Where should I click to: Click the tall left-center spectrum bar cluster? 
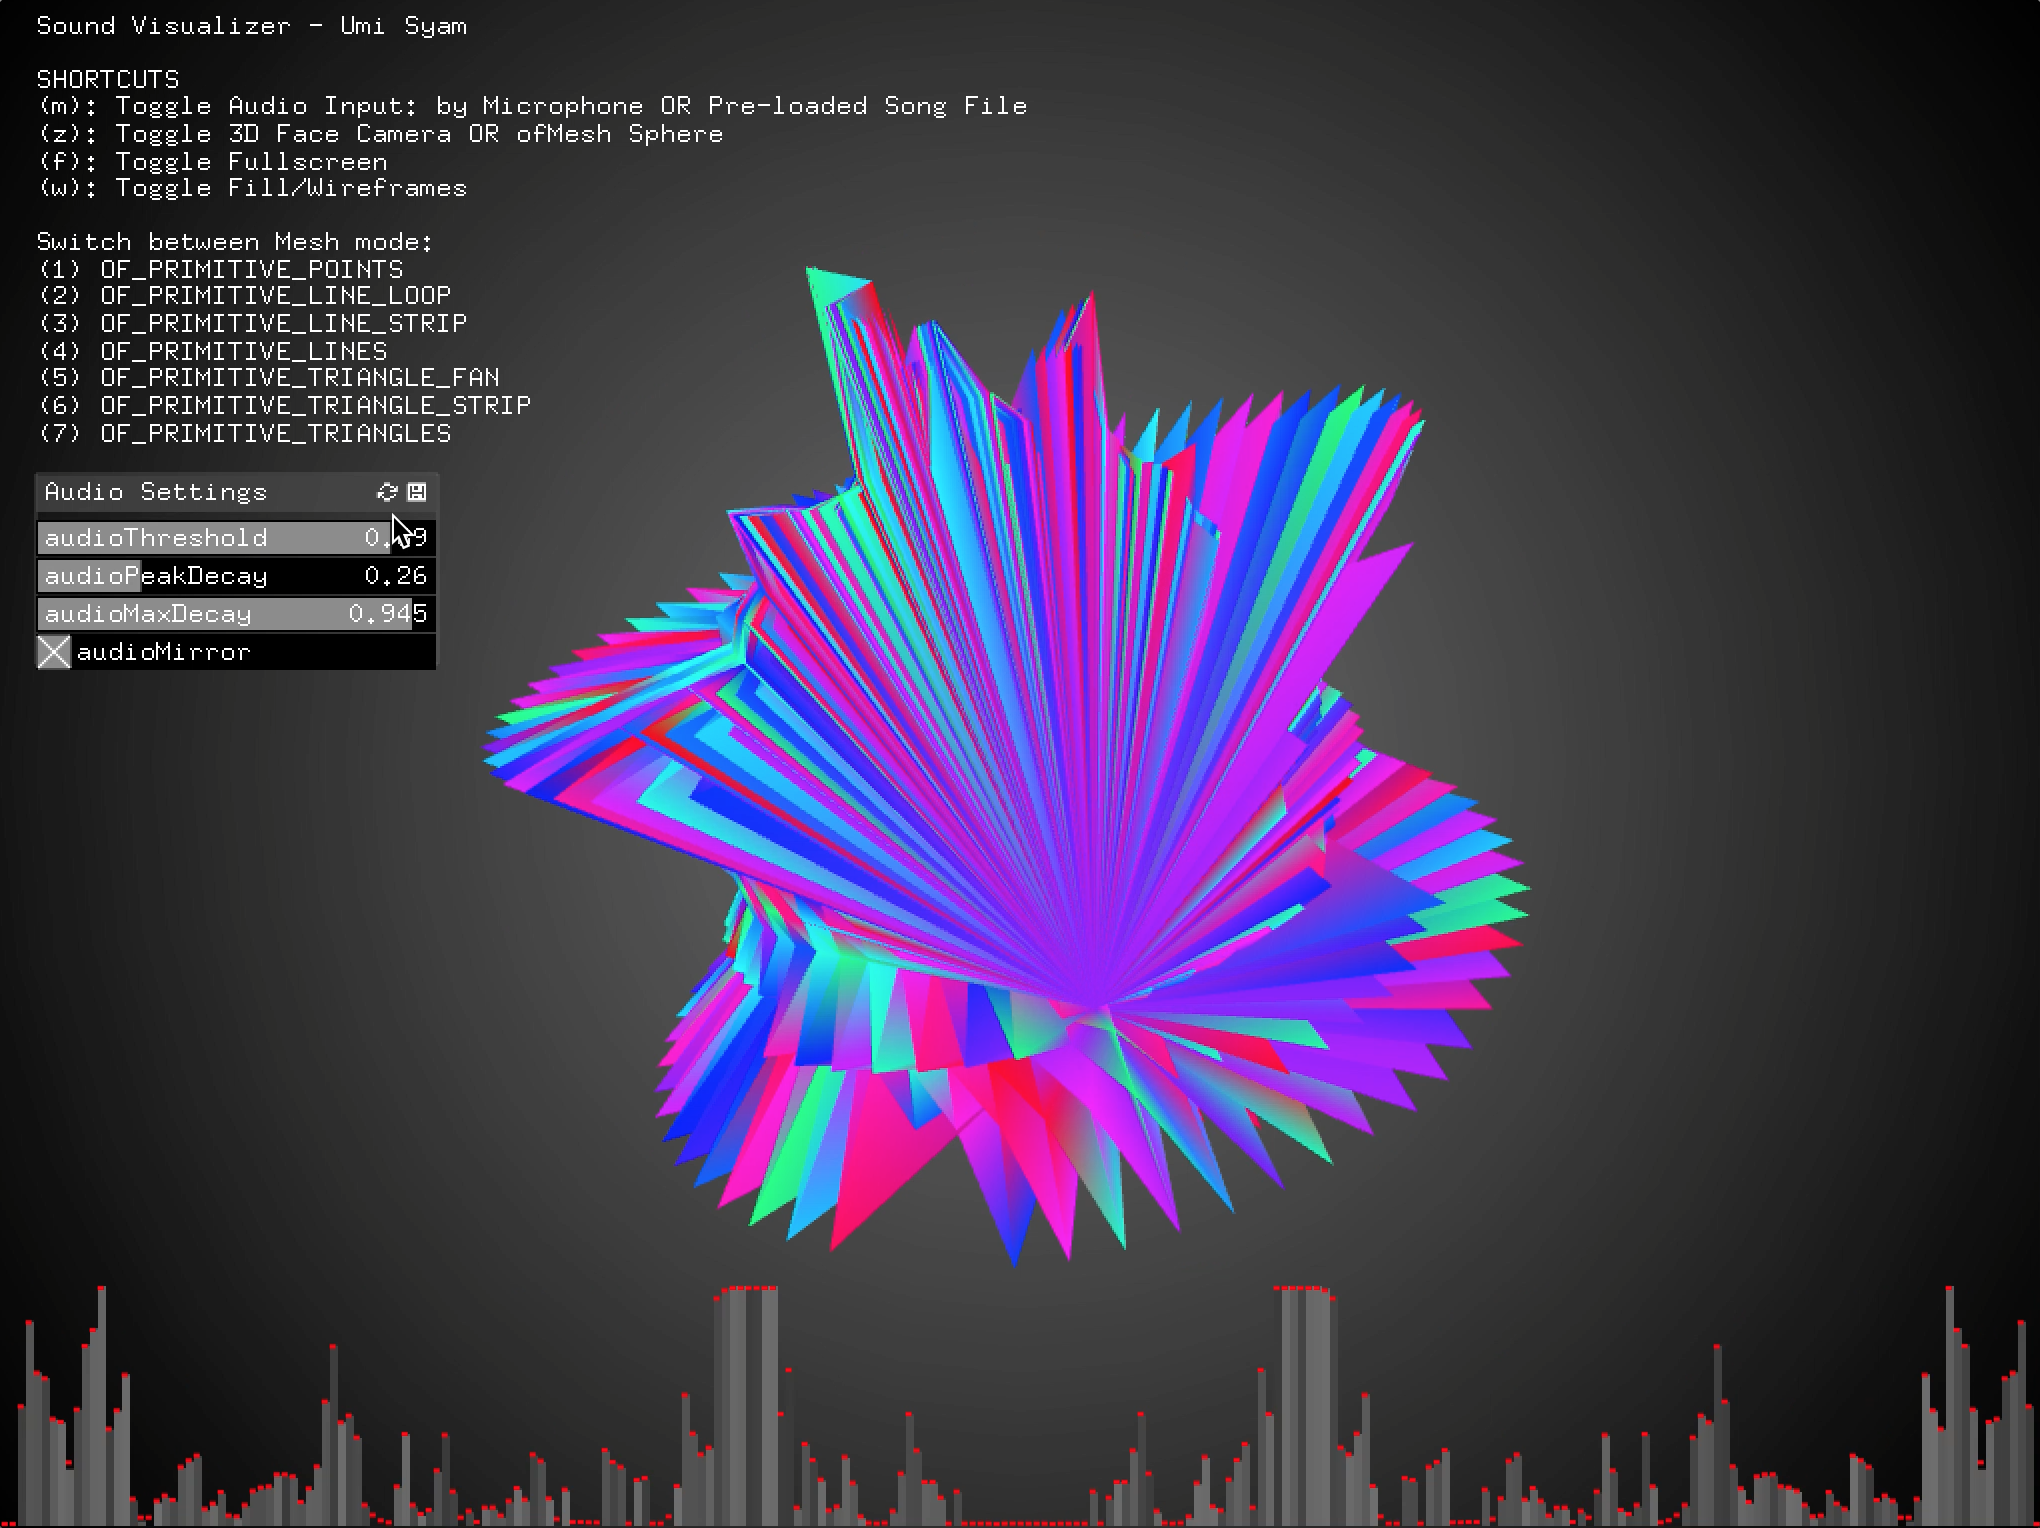tap(747, 1400)
